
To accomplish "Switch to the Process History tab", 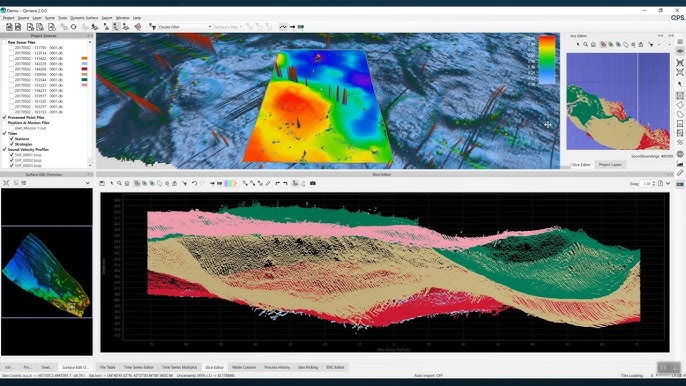I will [x=277, y=367].
